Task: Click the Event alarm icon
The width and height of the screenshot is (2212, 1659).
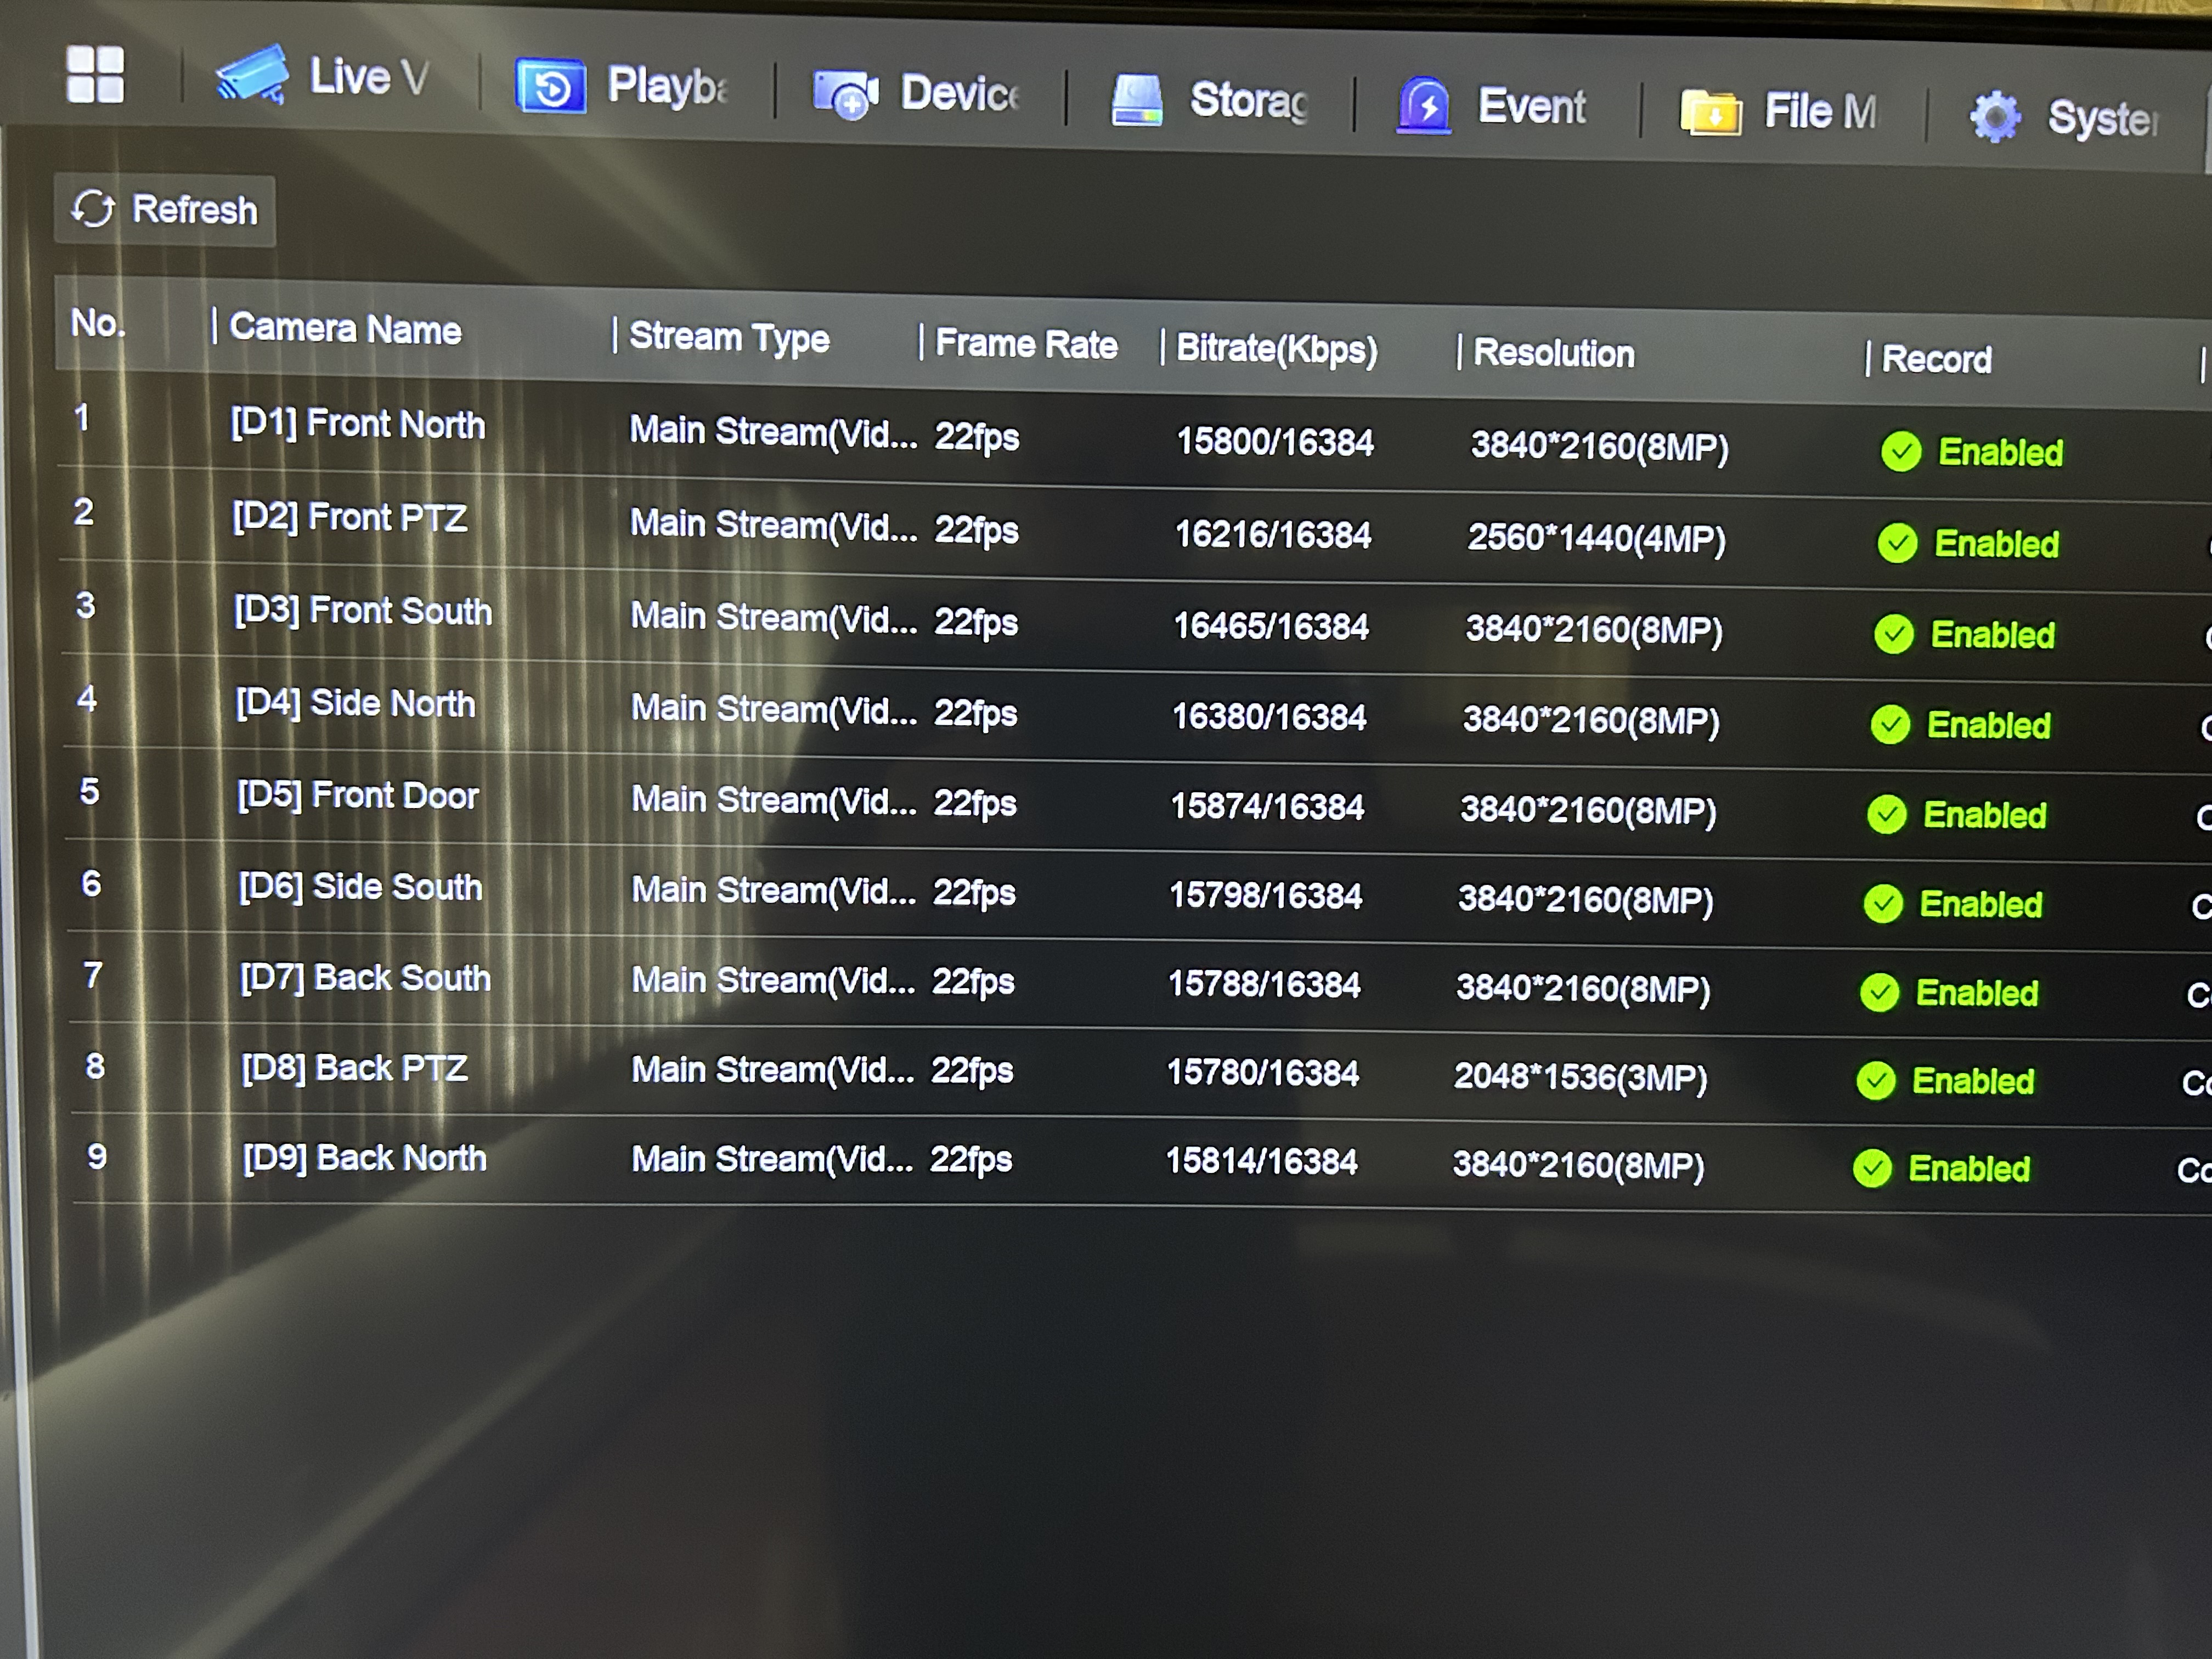Action: pyautogui.click(x=1423, y=105)
